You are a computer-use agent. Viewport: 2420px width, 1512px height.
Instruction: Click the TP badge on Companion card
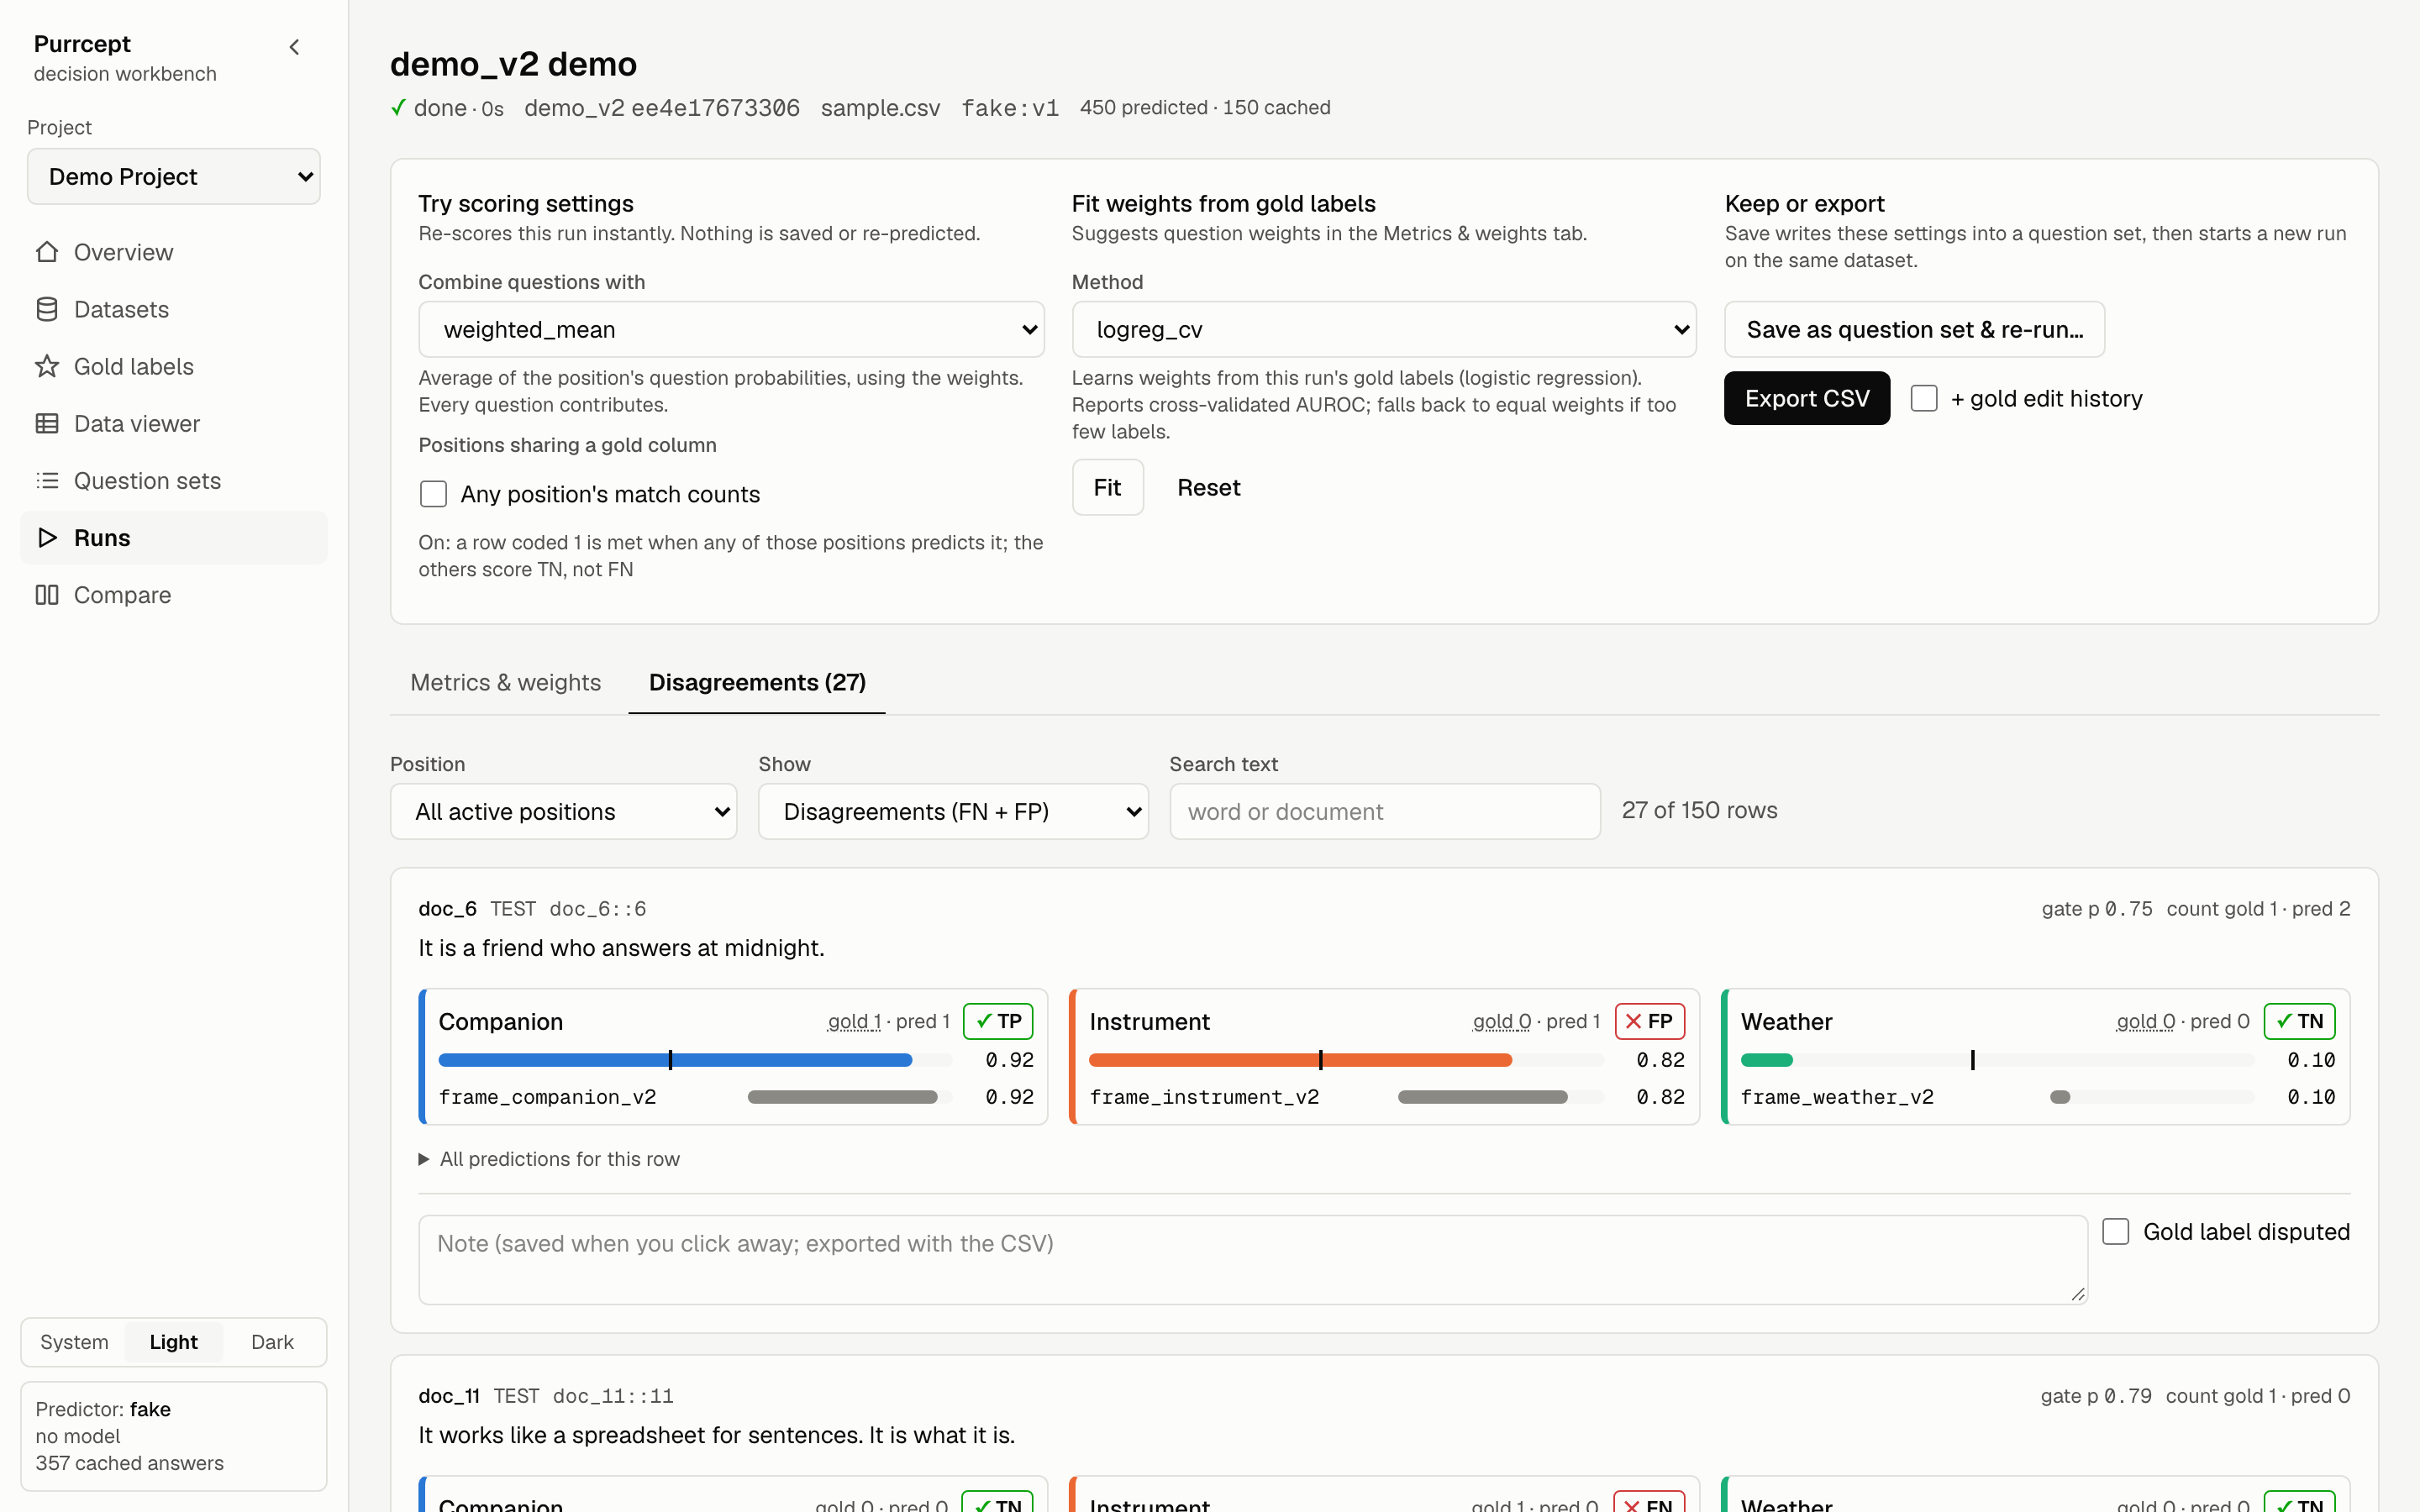(998, 1021)
